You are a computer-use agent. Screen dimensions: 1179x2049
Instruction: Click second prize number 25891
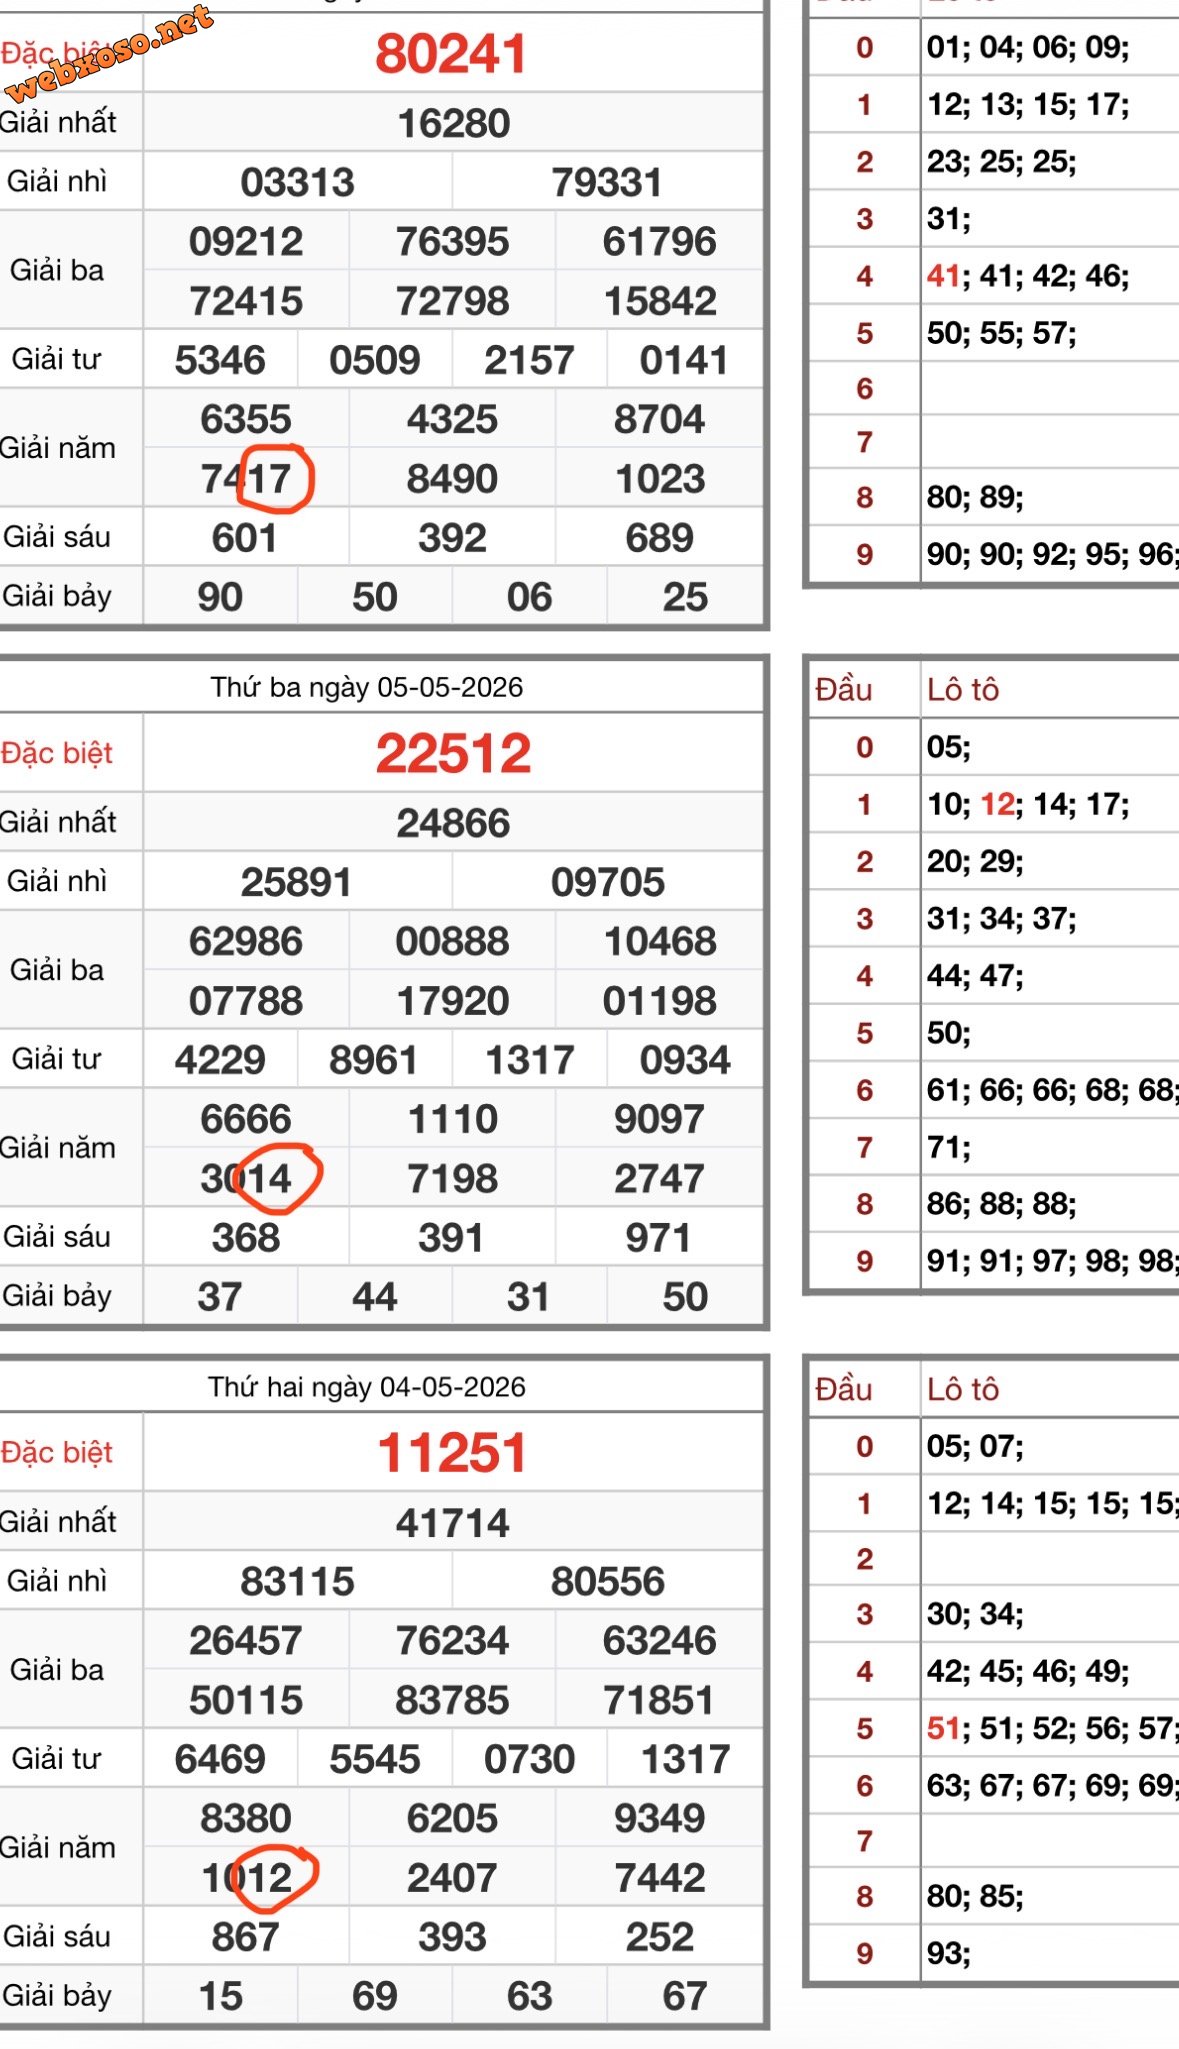click(x=296, y=883)
